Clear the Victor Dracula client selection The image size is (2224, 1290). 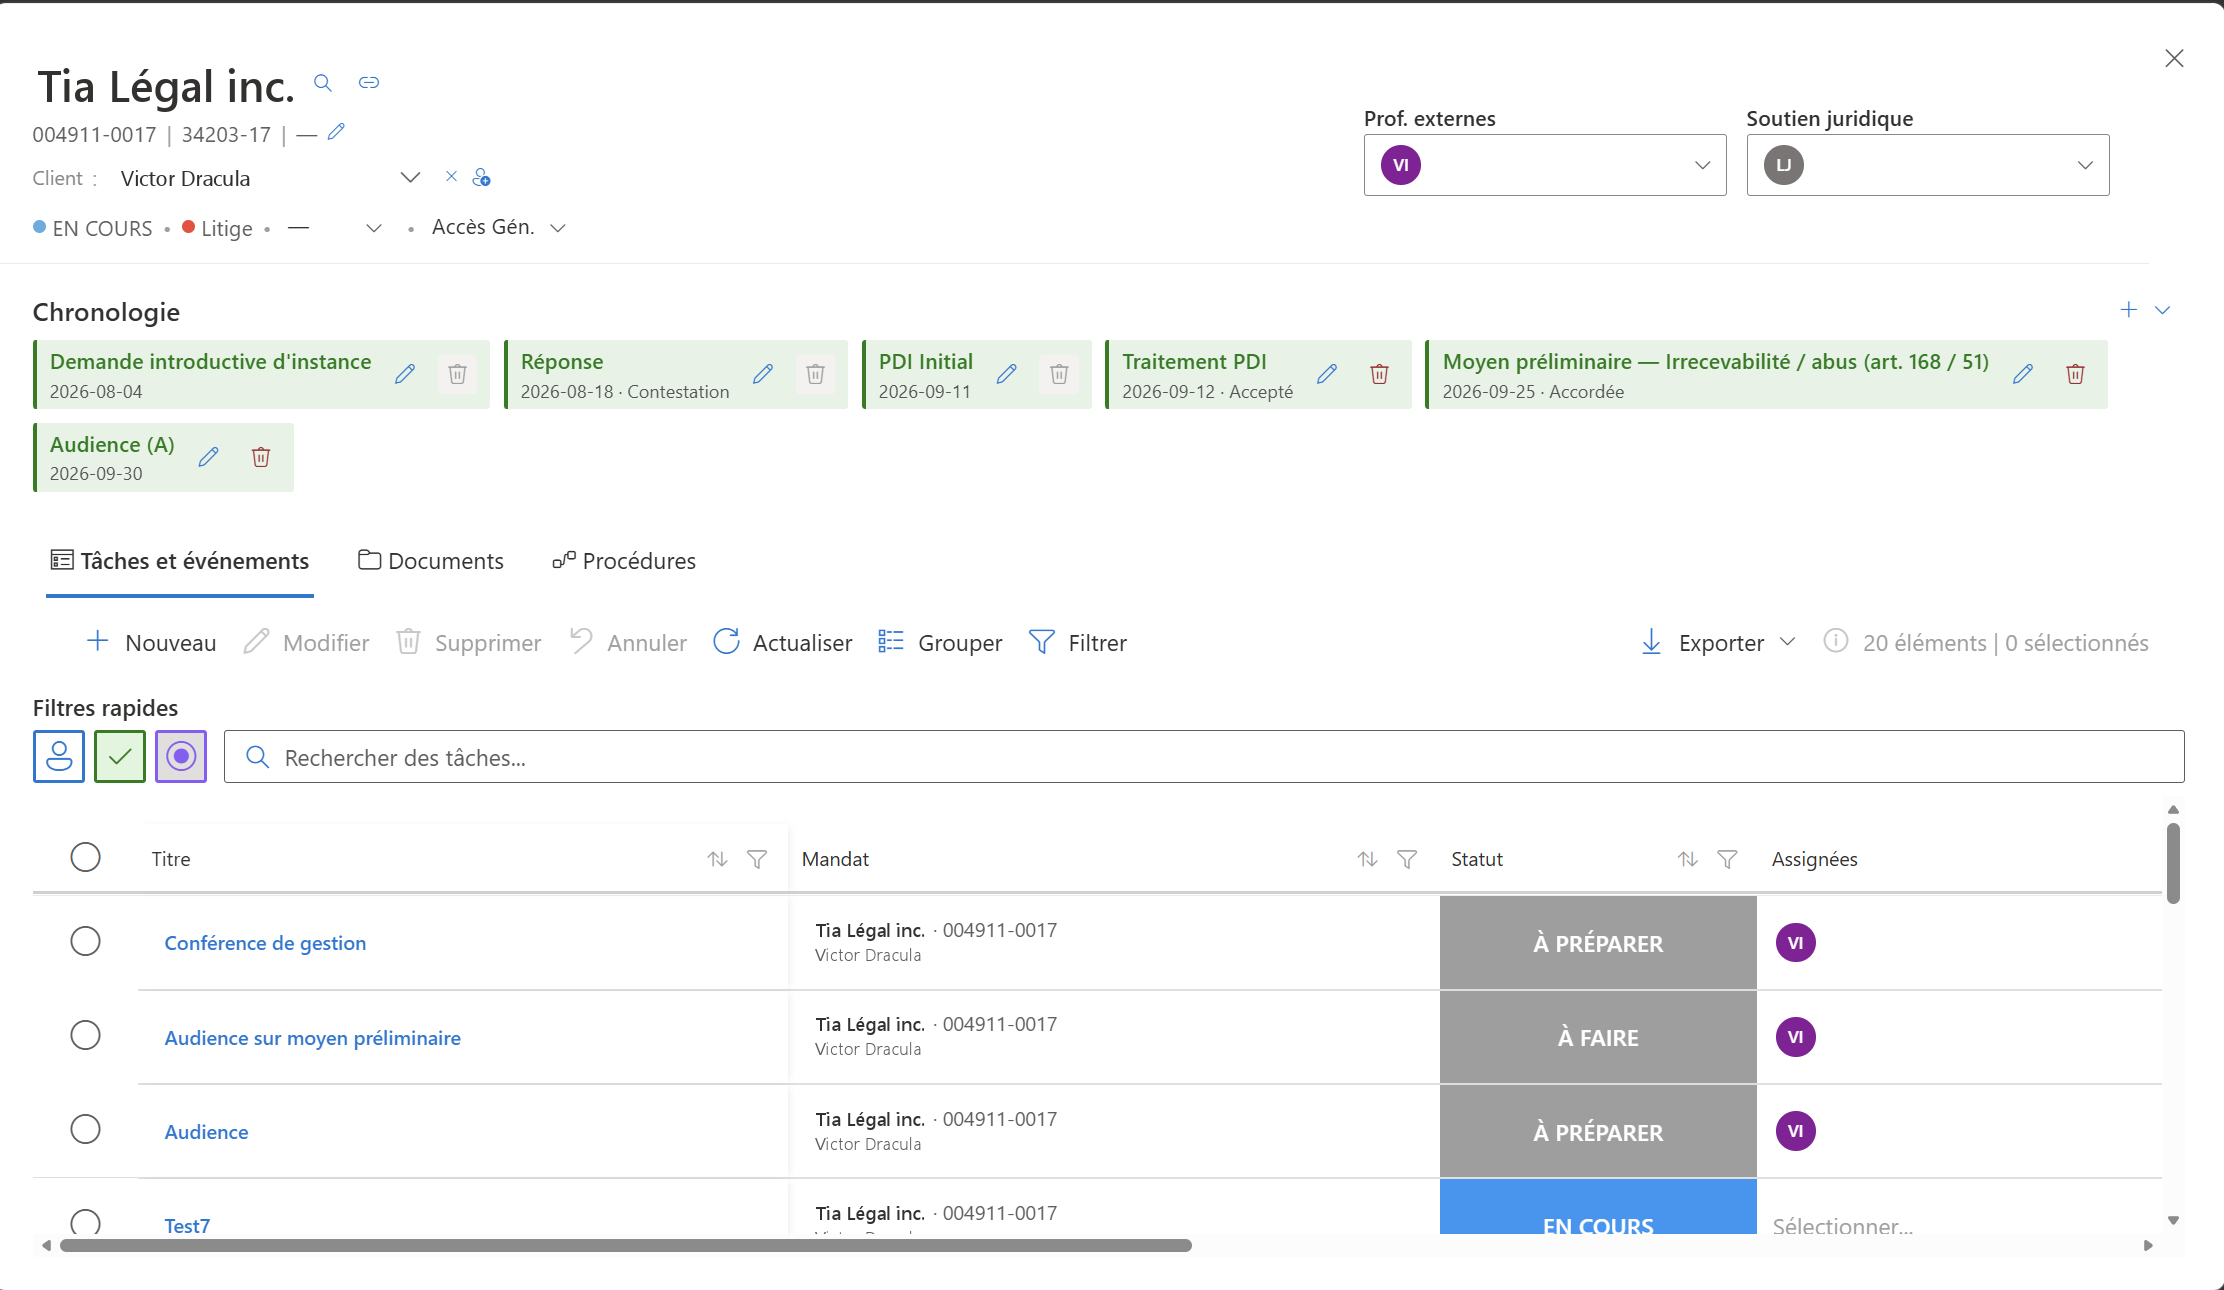(451, 177)
